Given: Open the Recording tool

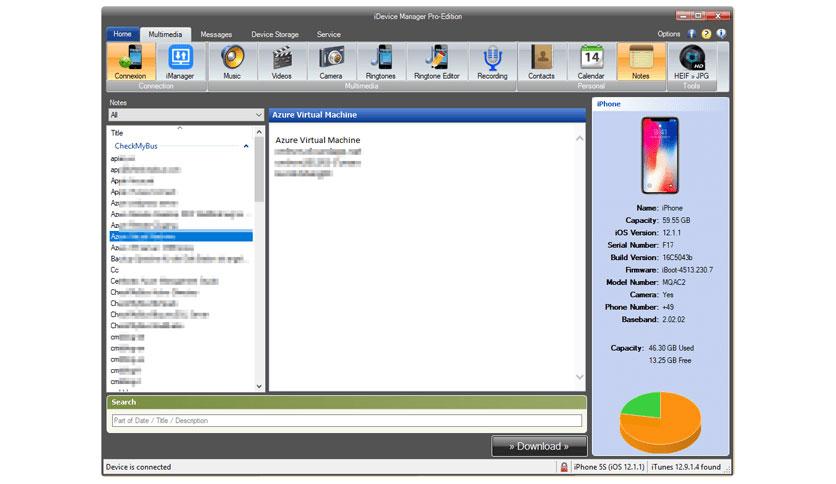Looking at the screenshot, I should point(492,62).
